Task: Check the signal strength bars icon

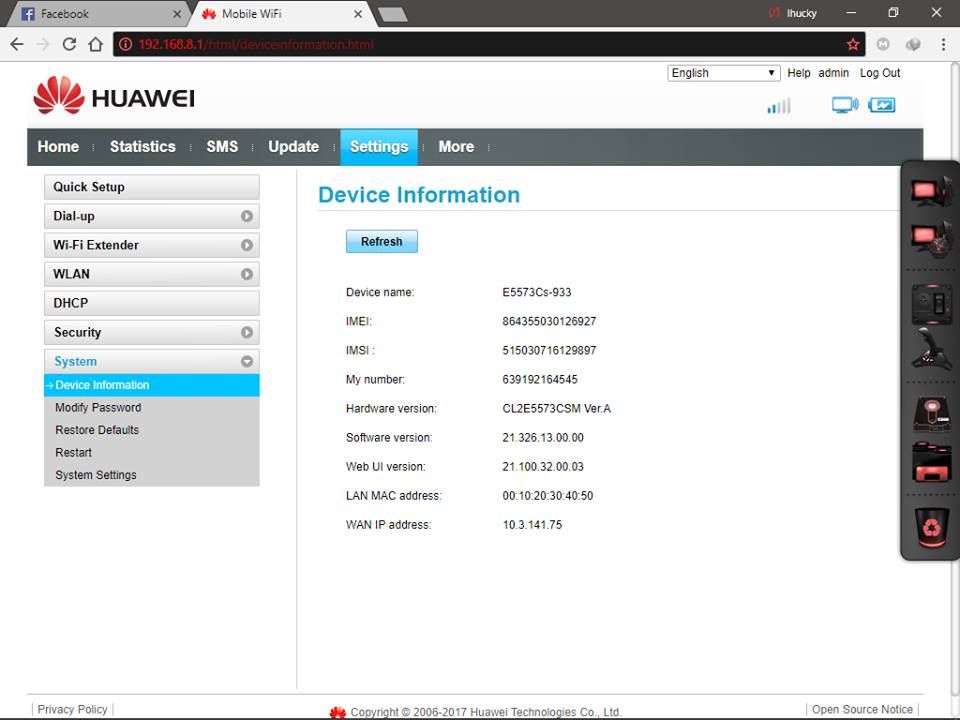Action: 779,106
